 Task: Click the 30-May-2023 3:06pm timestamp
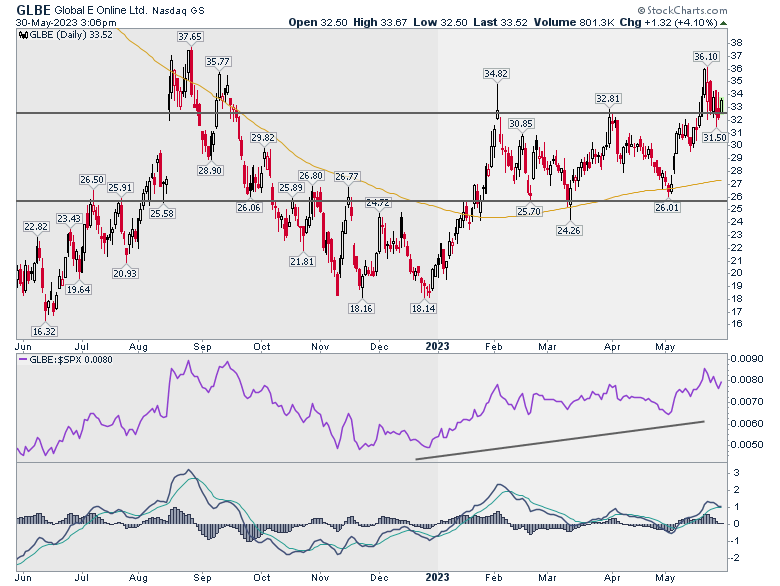click(x=66, y=23)
